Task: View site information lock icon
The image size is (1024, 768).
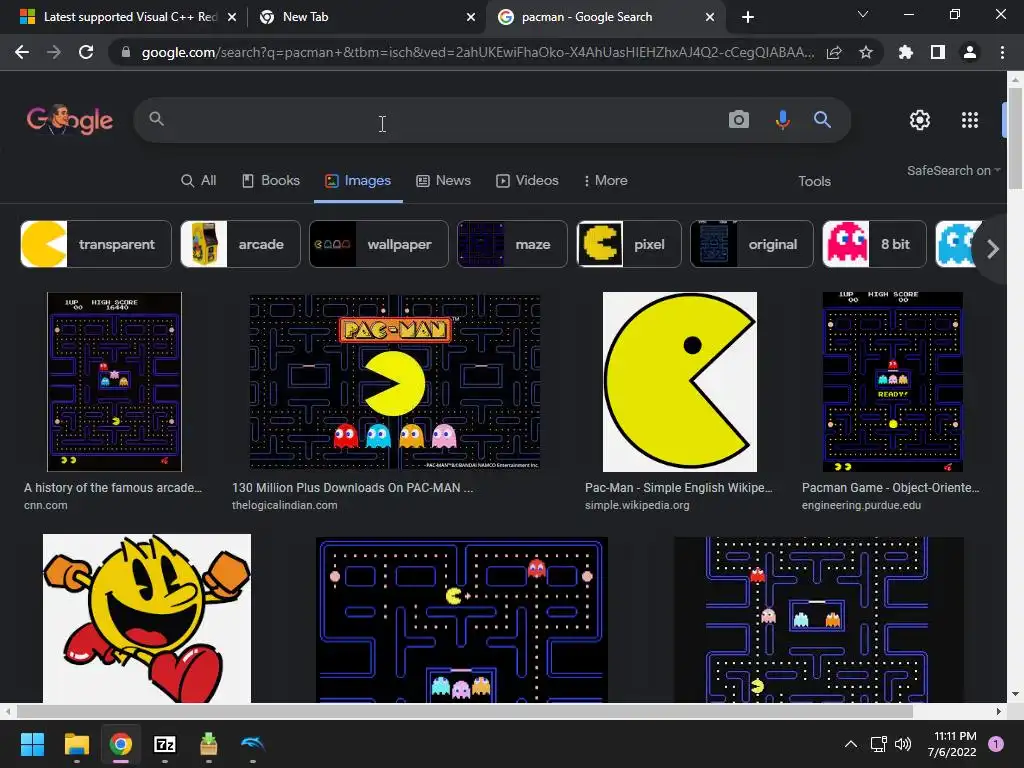Action: pos(126,52)
